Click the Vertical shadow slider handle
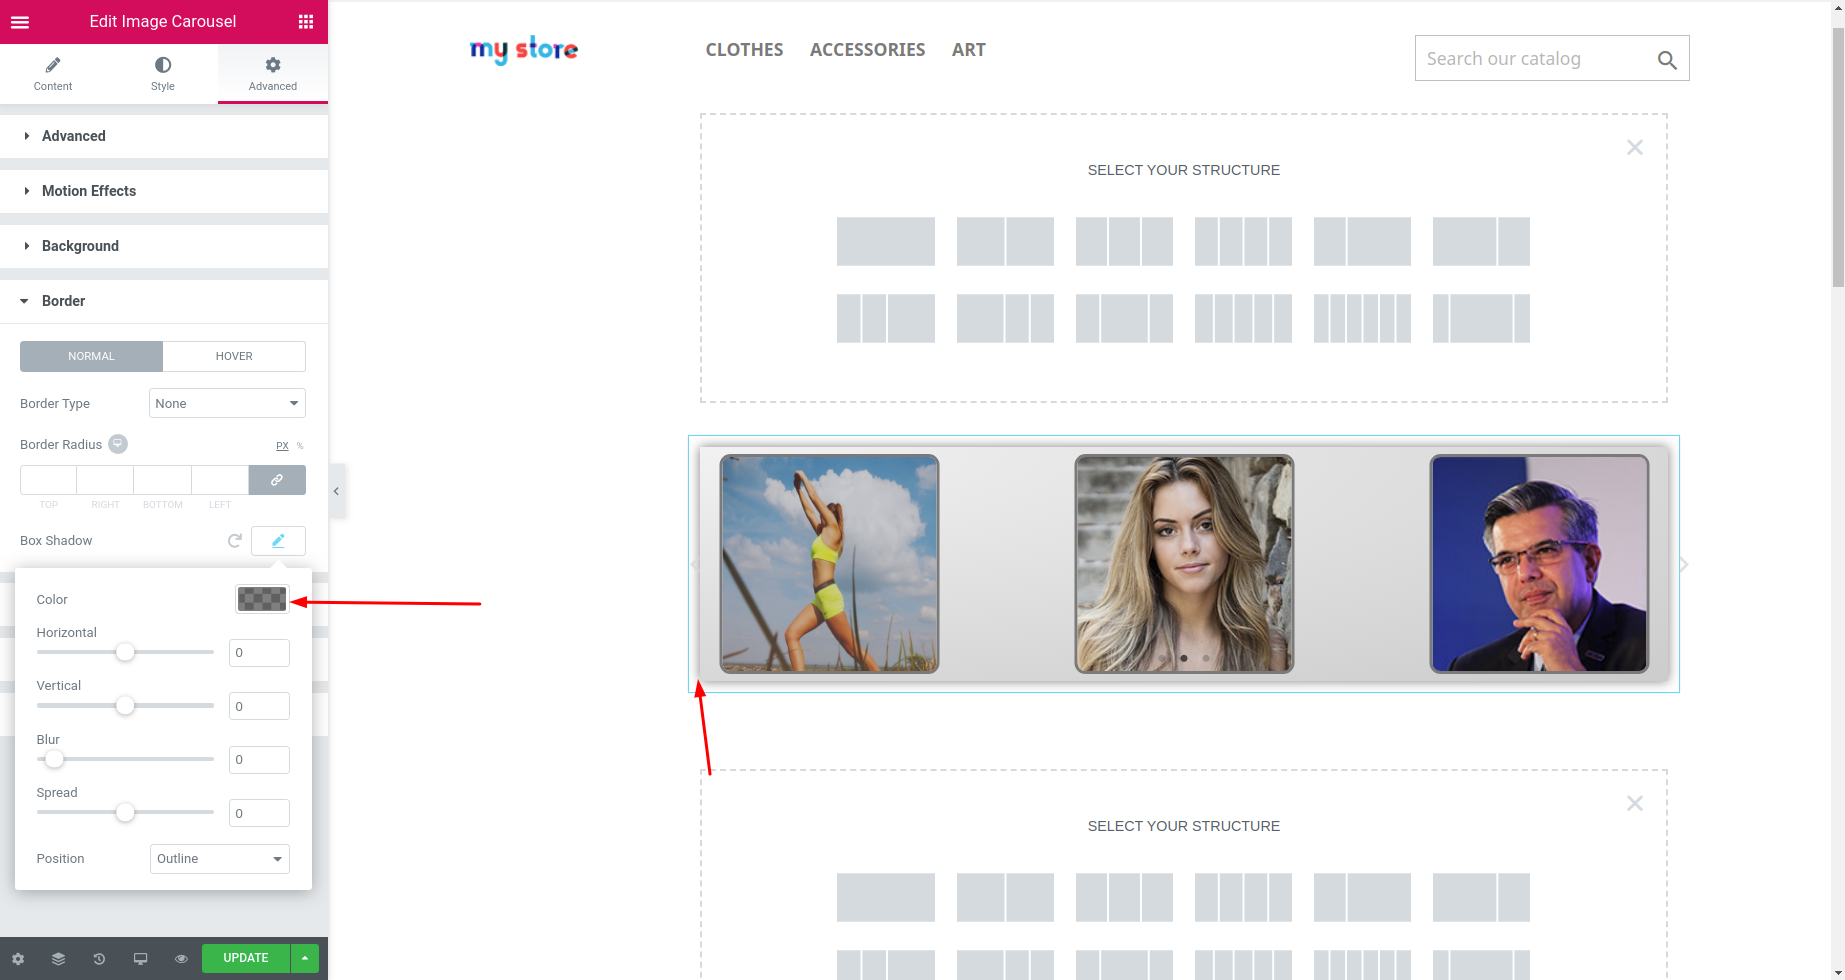This screenshot has height=980, width=1845. [x=125, y=706]
